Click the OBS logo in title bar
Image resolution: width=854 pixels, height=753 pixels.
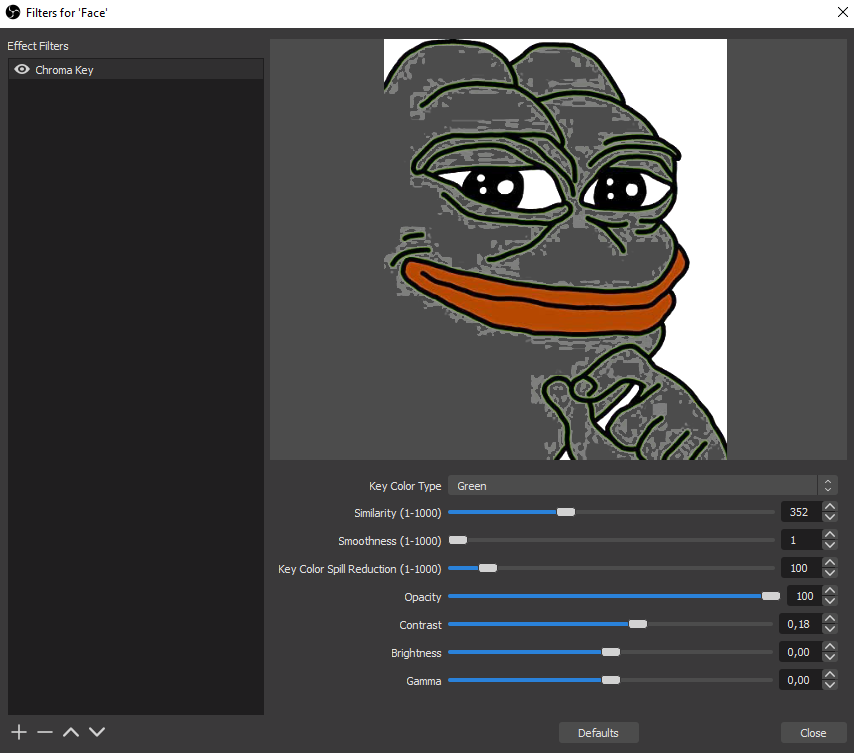click(13, 13)
